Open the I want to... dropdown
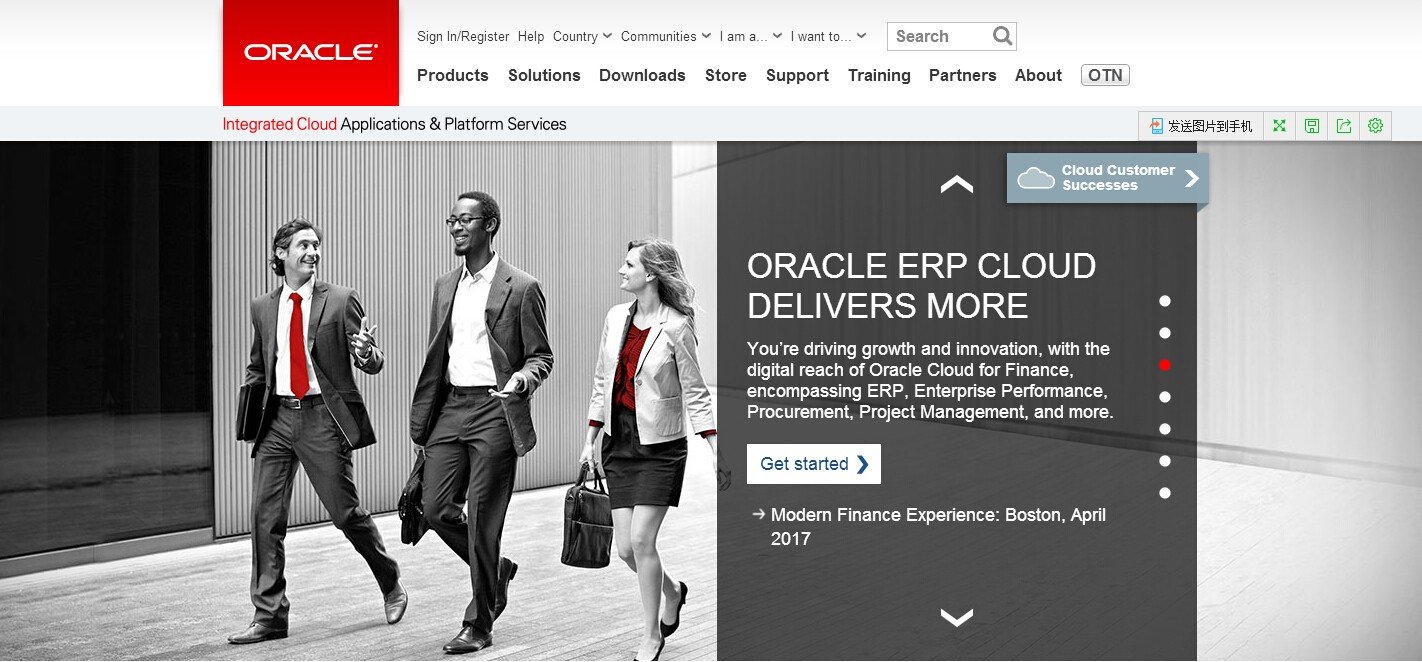The height and width of the screenshot is (662, 1422). click(x=827, y=36)
